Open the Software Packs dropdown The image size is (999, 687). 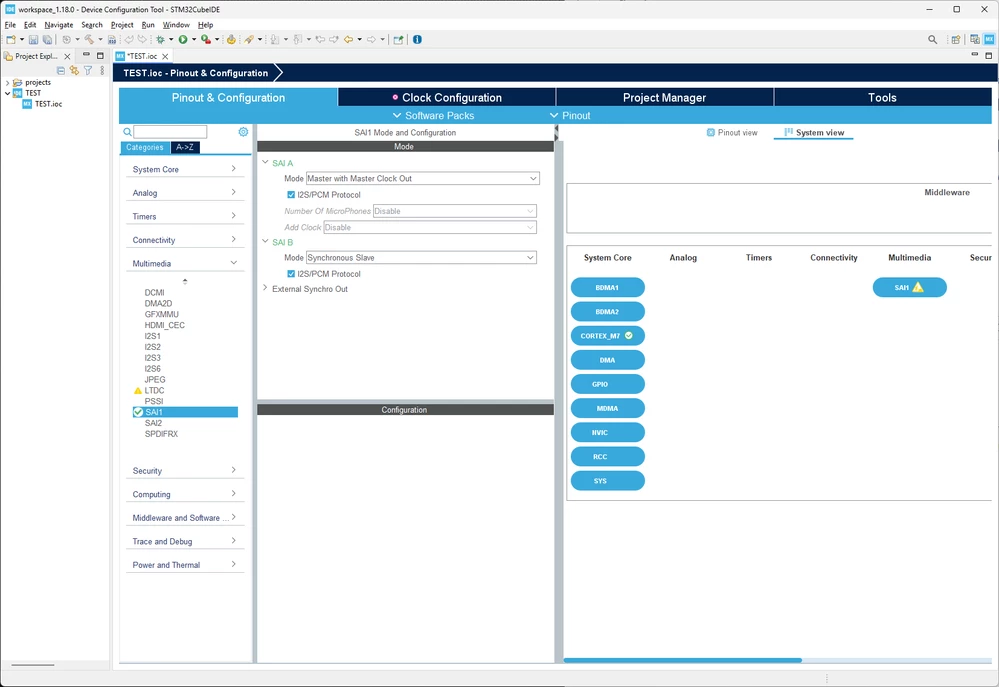433,115
